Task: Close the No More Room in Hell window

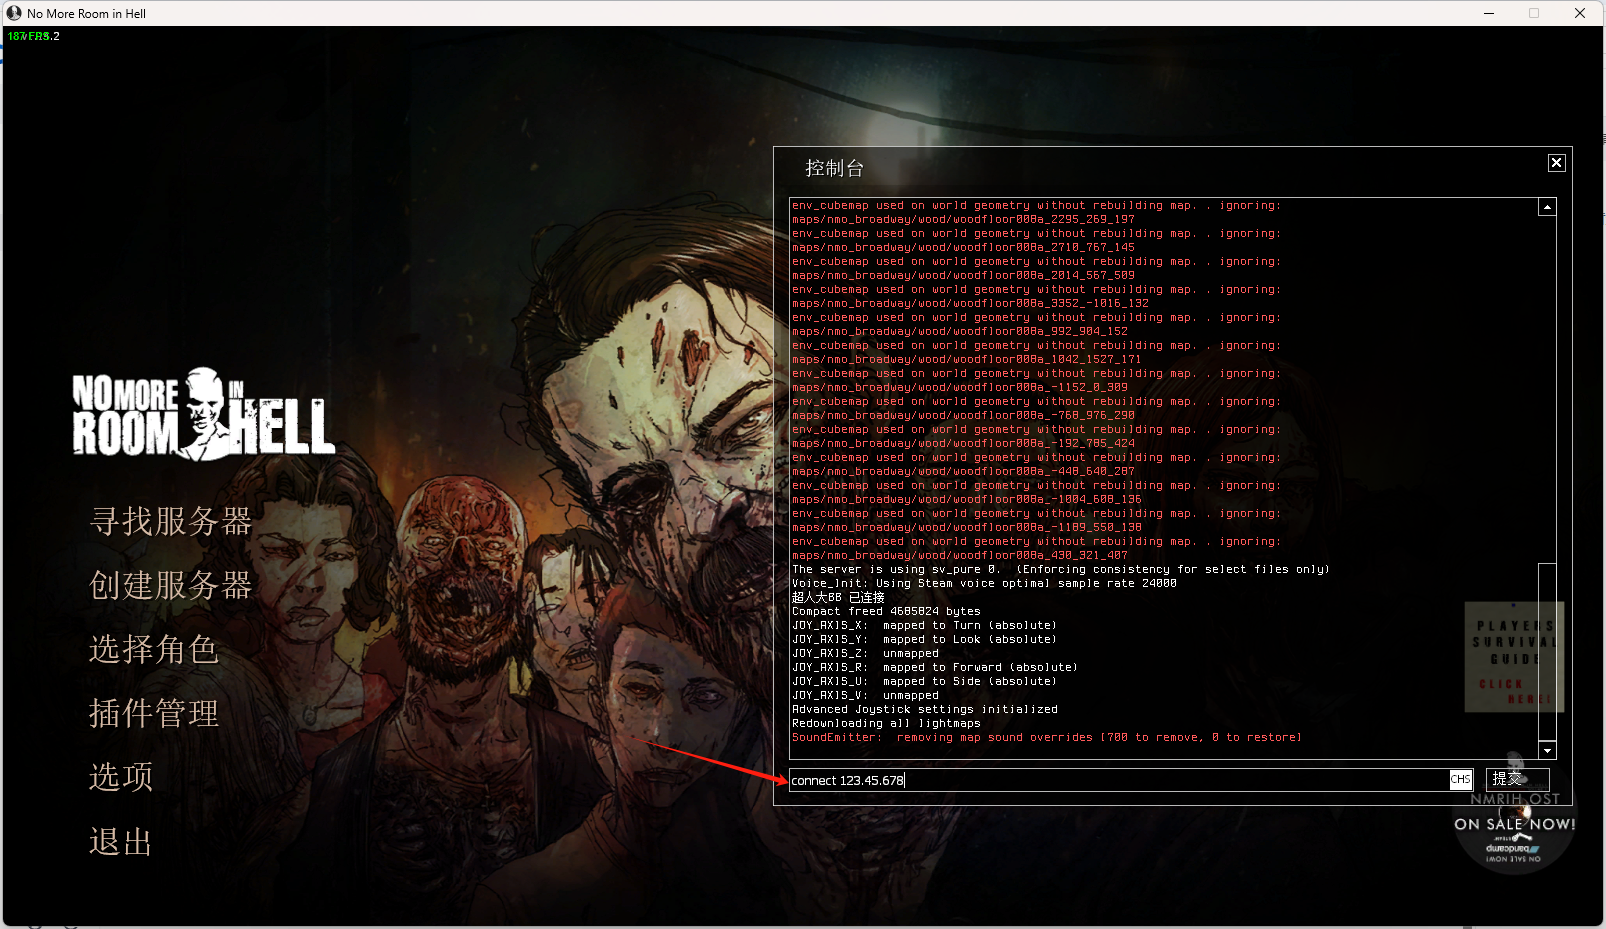Action: 1580,13
